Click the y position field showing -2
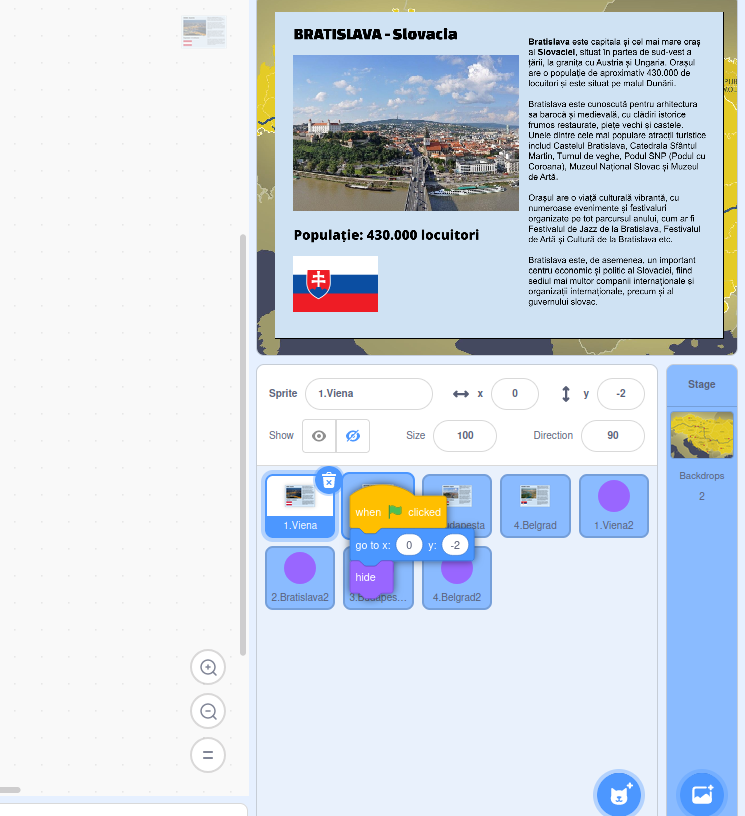Screen dimensions: 745x816 [x=620, y=394]
